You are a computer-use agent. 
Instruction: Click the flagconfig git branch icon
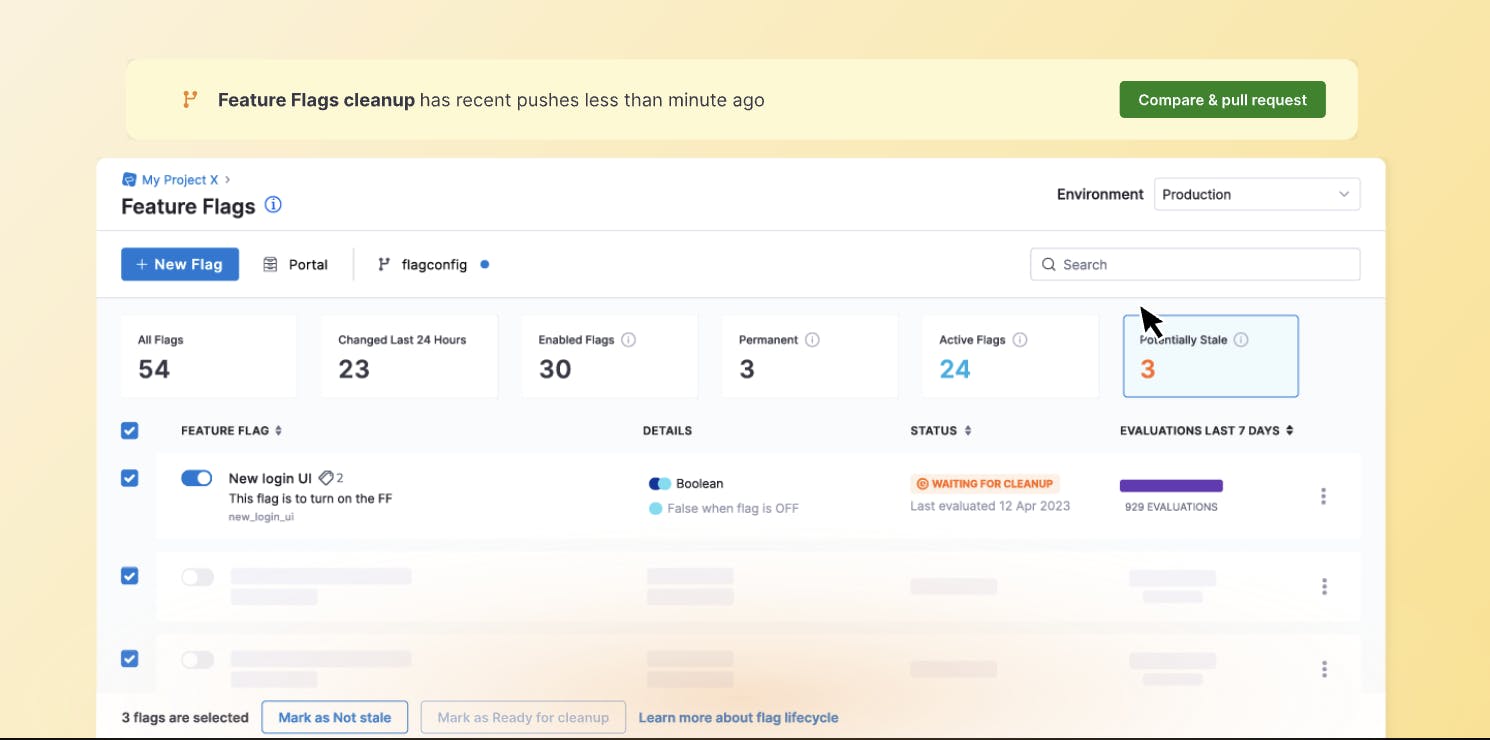384,265
